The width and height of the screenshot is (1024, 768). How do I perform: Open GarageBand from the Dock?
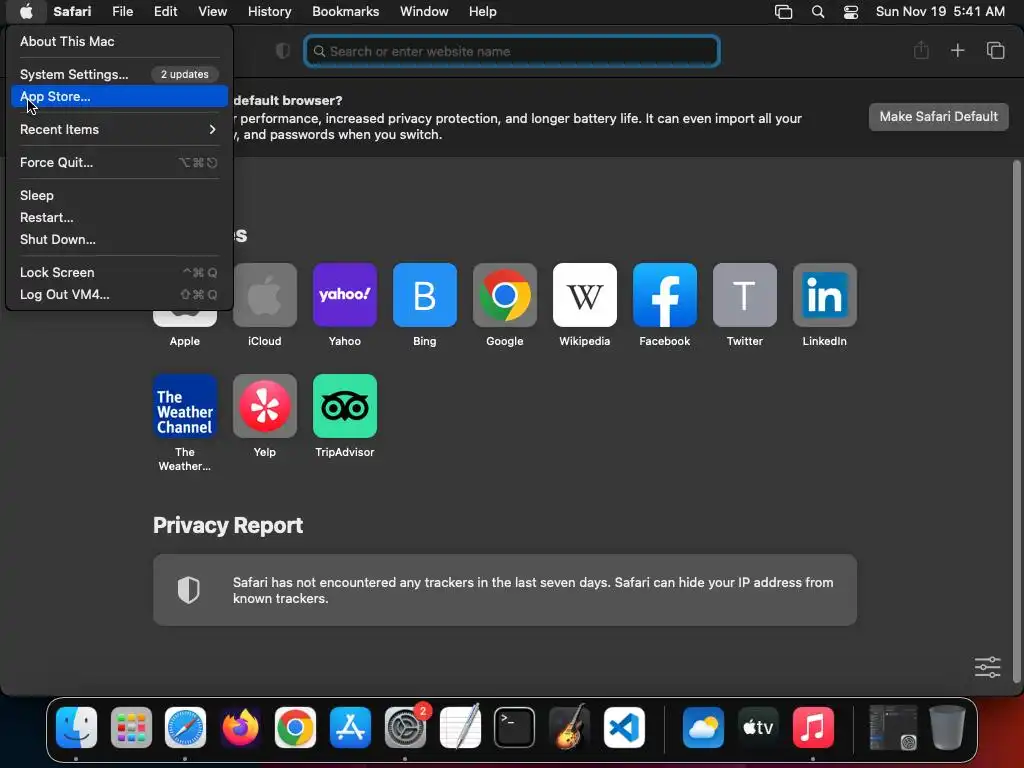[569, 727]
